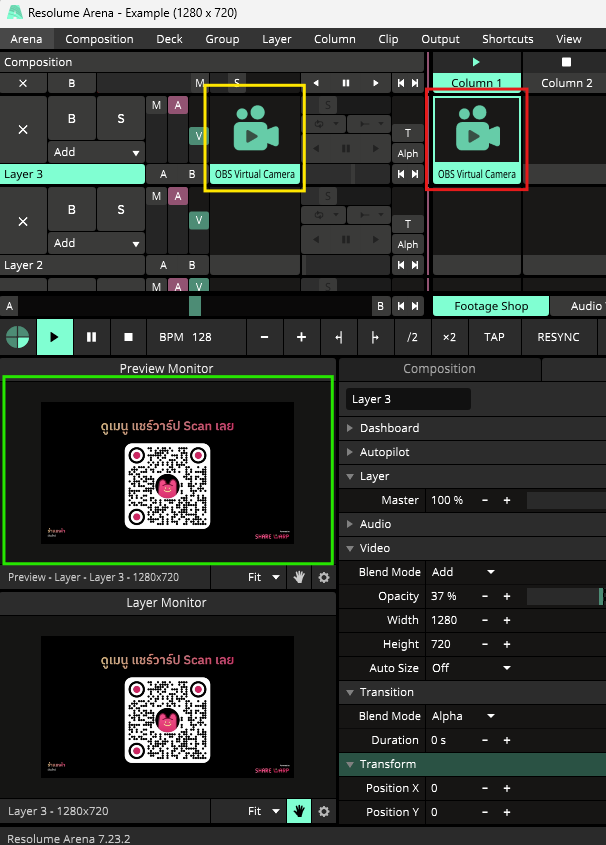The height and width of the screenshot is (845, 606).
Task: Open the Video Blend Mode Add dropdown
Action: point(463,572)
